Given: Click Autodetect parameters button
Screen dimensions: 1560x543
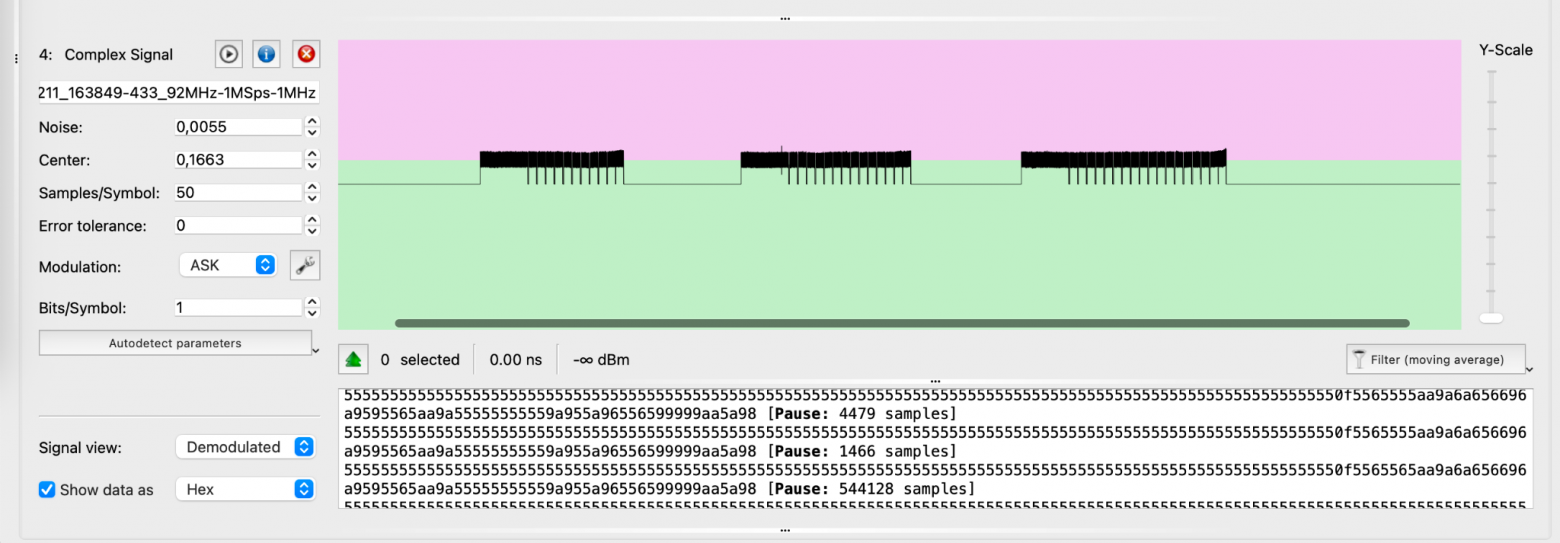Looking at the screenshot, I should [x=175, y=343].
